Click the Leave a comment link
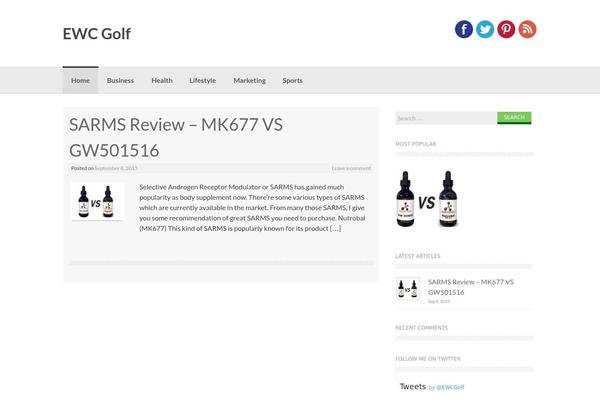The height and width of the screenshot is (400, 600). tap(351, 168)
